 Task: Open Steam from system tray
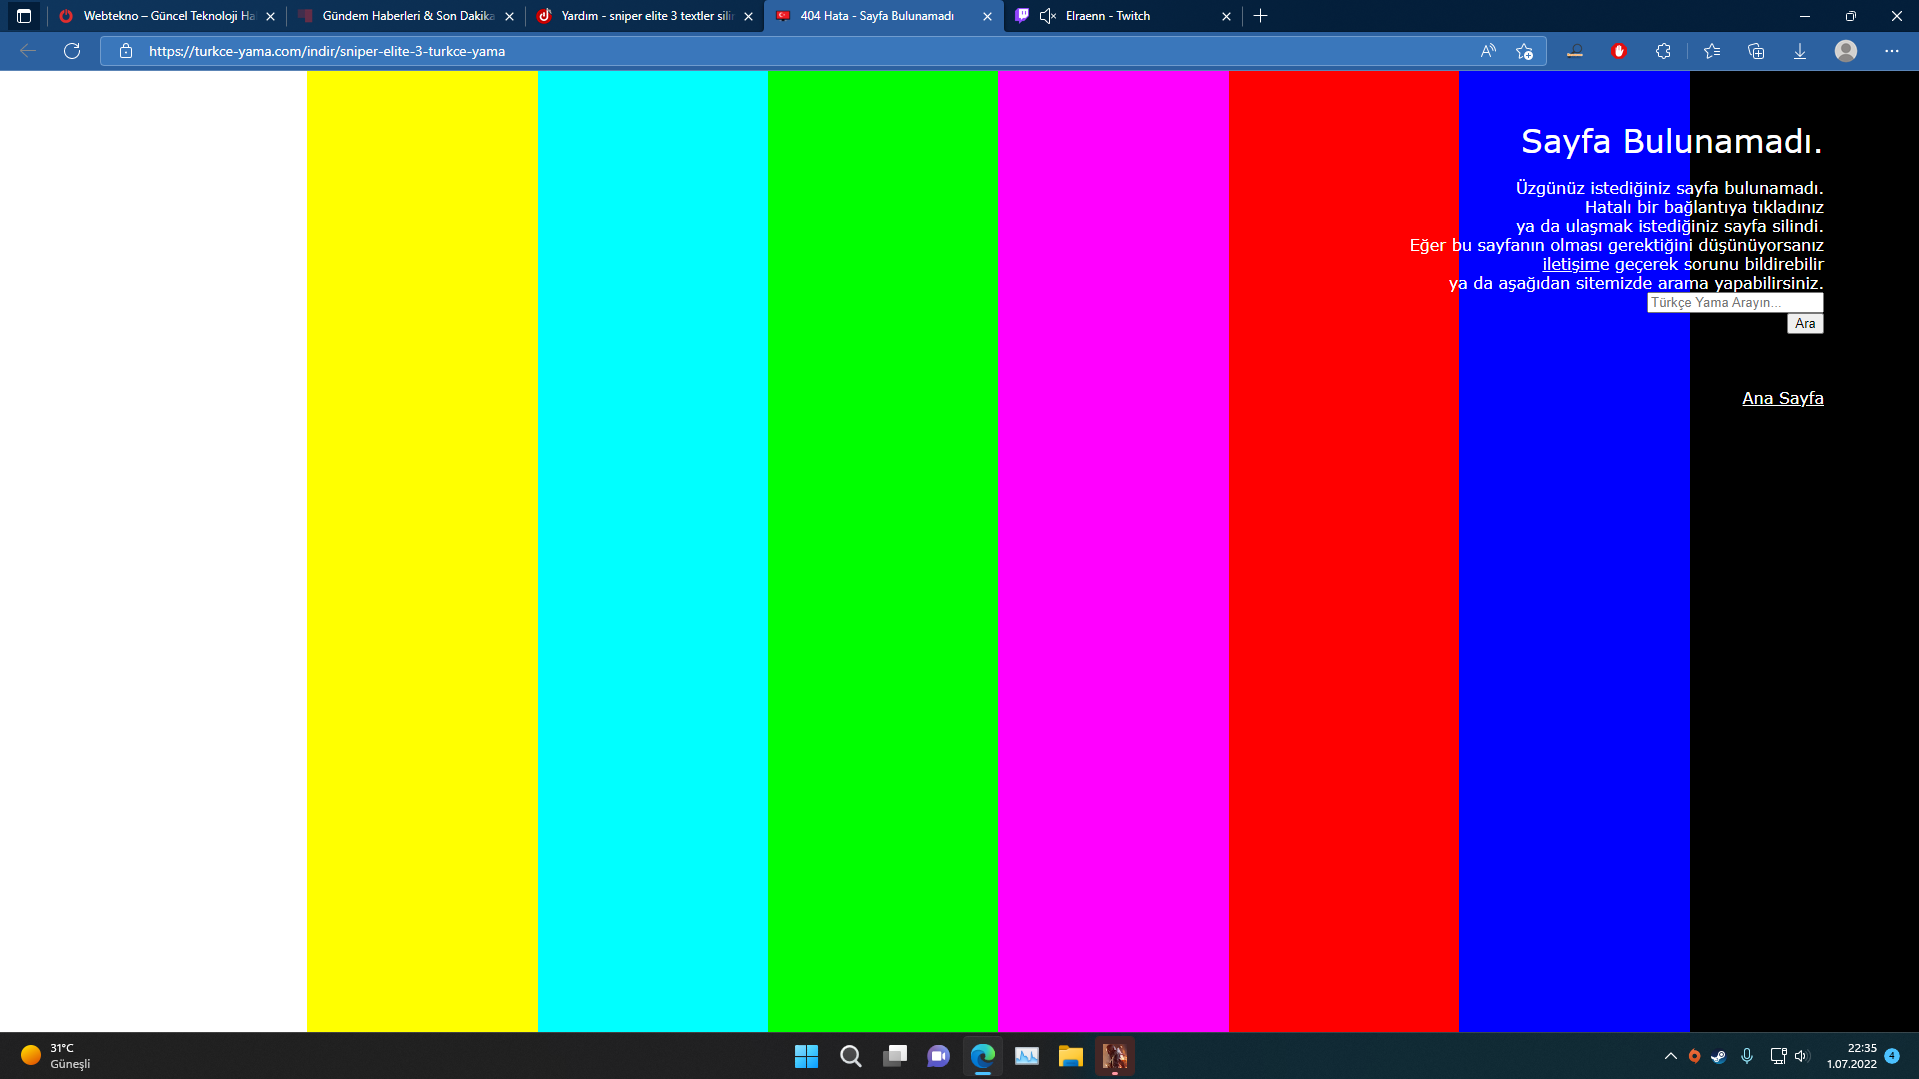click(1718, 1056)
